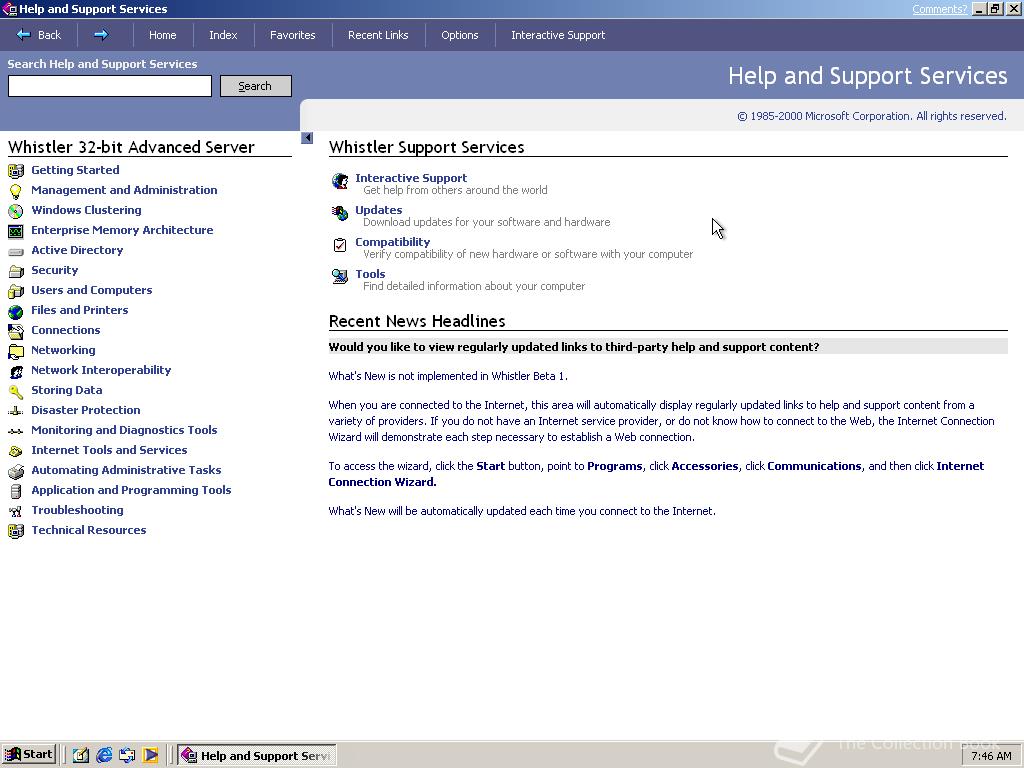1024x768 pixels.
Task: Focus the Search Help and Support text box
Action: [x=110, y=86]
